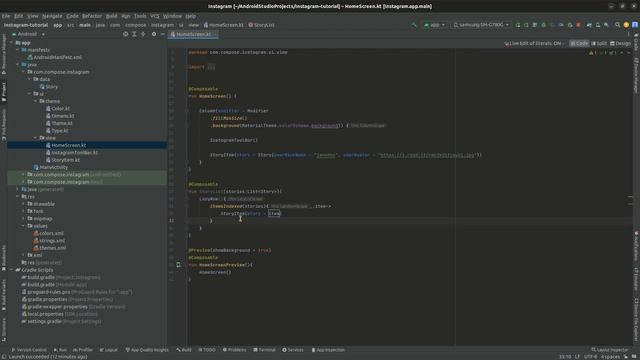Image resolution: width=640 pixels, height=360 pixels.
Task: Switch editor to Split view
Action: tap(599, 43)
